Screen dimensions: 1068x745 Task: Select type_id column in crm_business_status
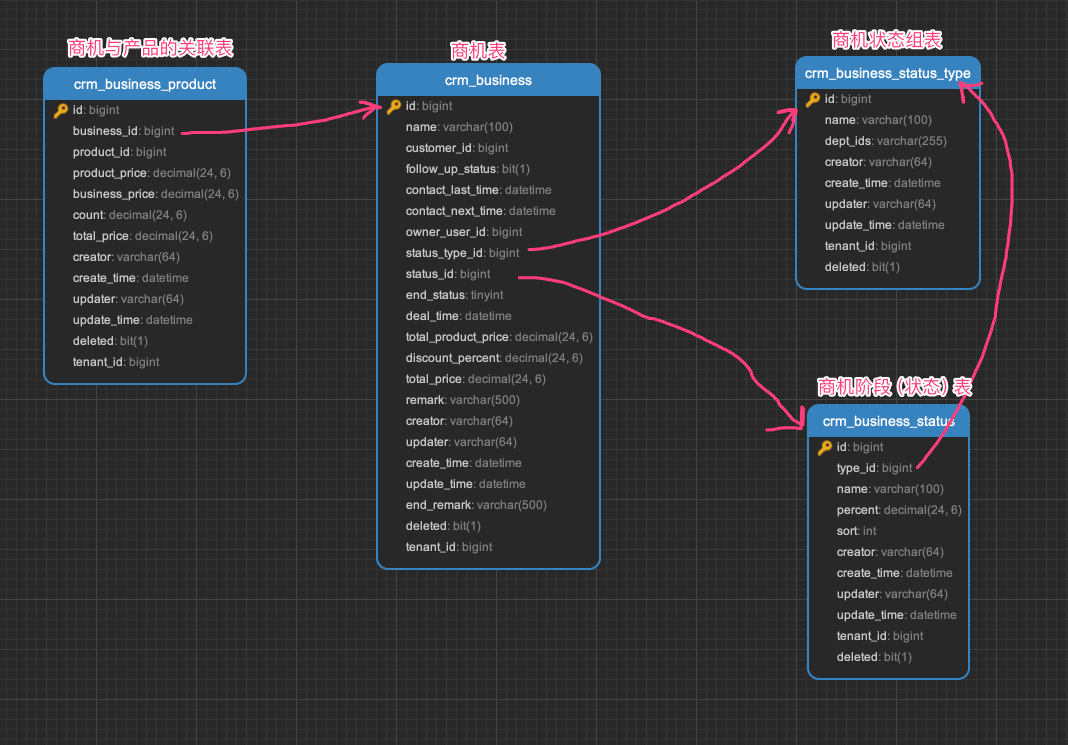pyautogui.click(x=874, y=468)
